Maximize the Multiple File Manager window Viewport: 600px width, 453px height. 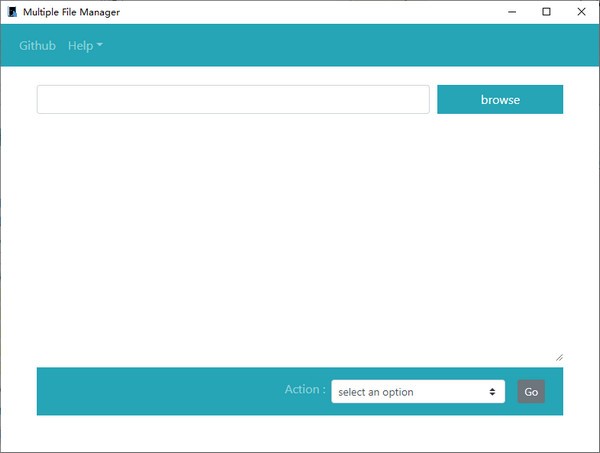coord(546,12)
